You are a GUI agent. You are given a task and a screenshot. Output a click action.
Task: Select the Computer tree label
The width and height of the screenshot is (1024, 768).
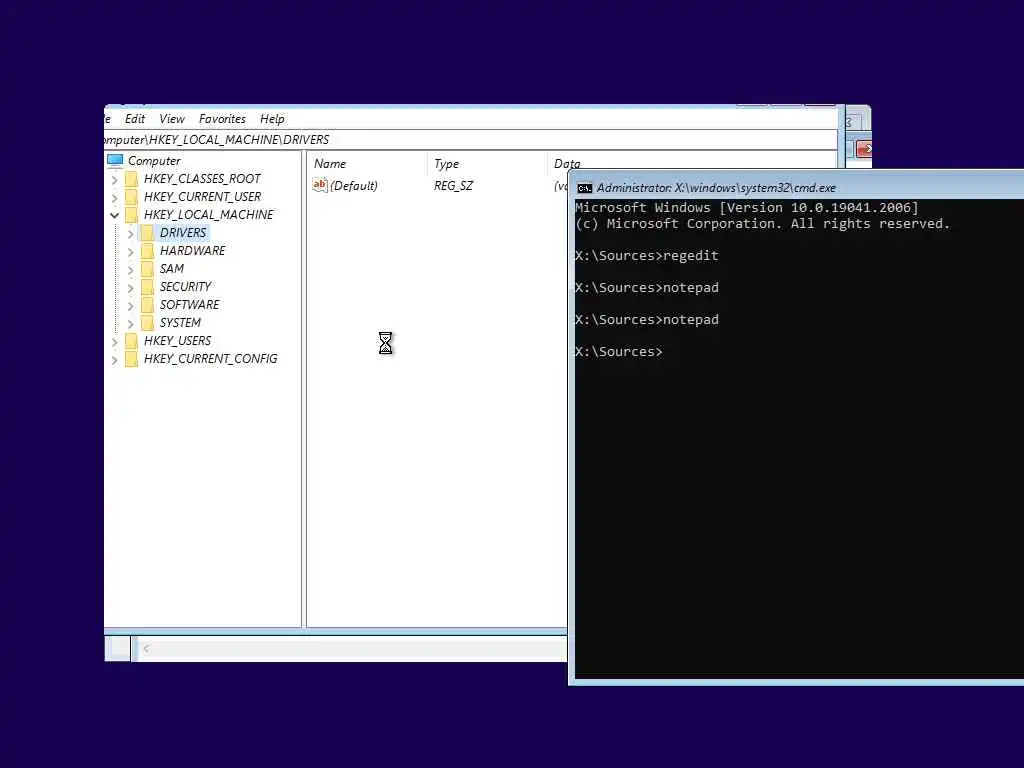point(154,161)
